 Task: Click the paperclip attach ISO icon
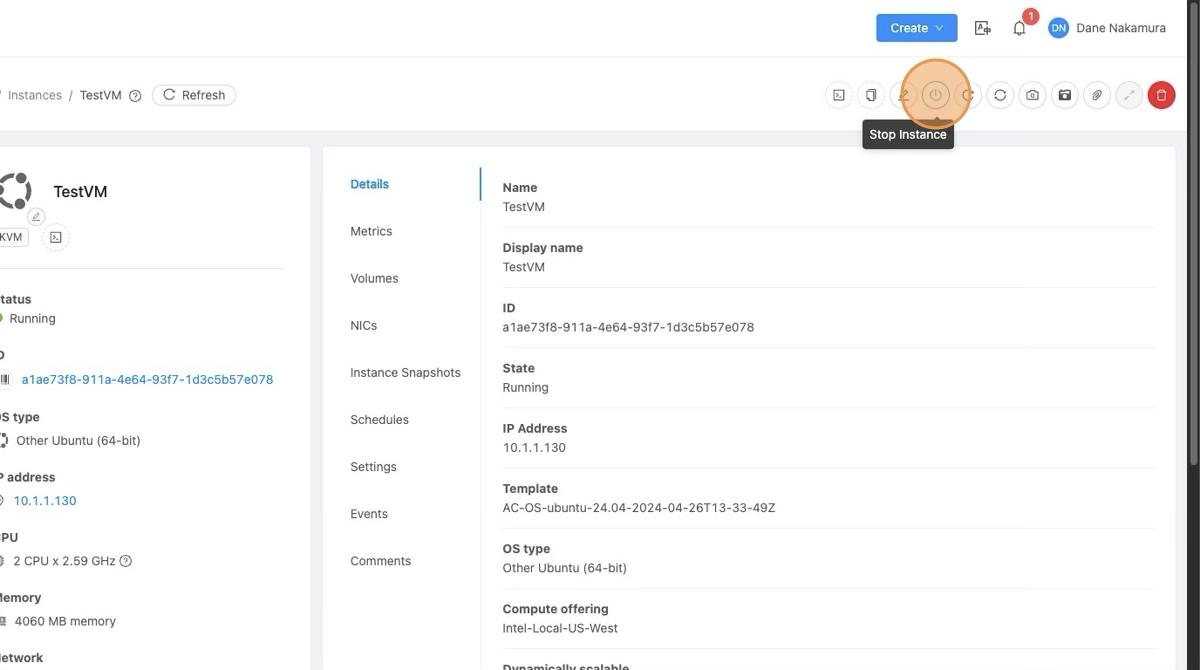click(1097, 95)
